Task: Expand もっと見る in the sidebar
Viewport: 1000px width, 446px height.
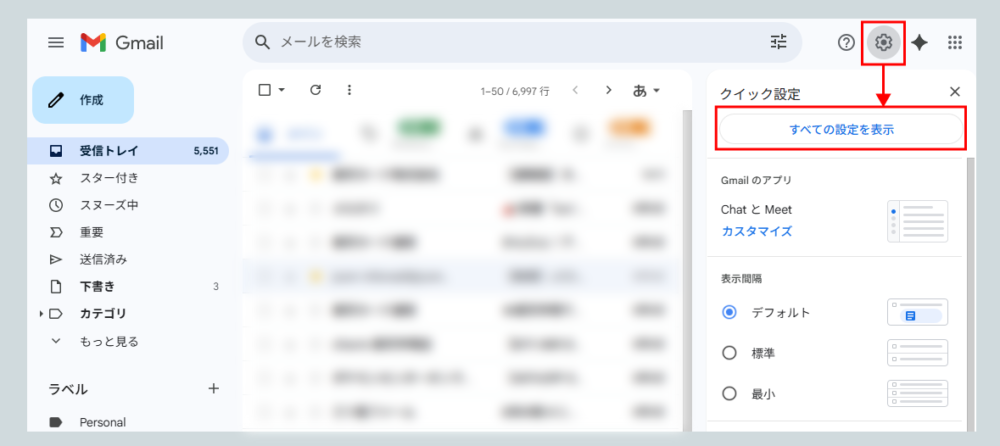Action: click(108, 341)
